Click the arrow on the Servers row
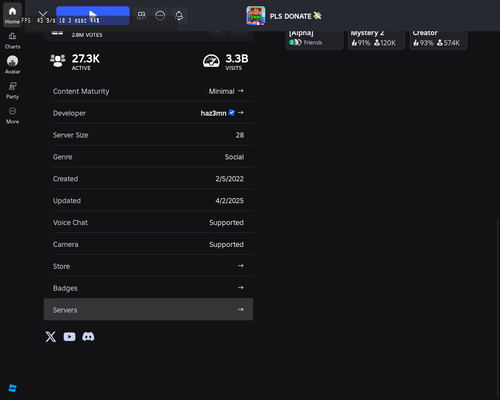 [x=241, y=309]
